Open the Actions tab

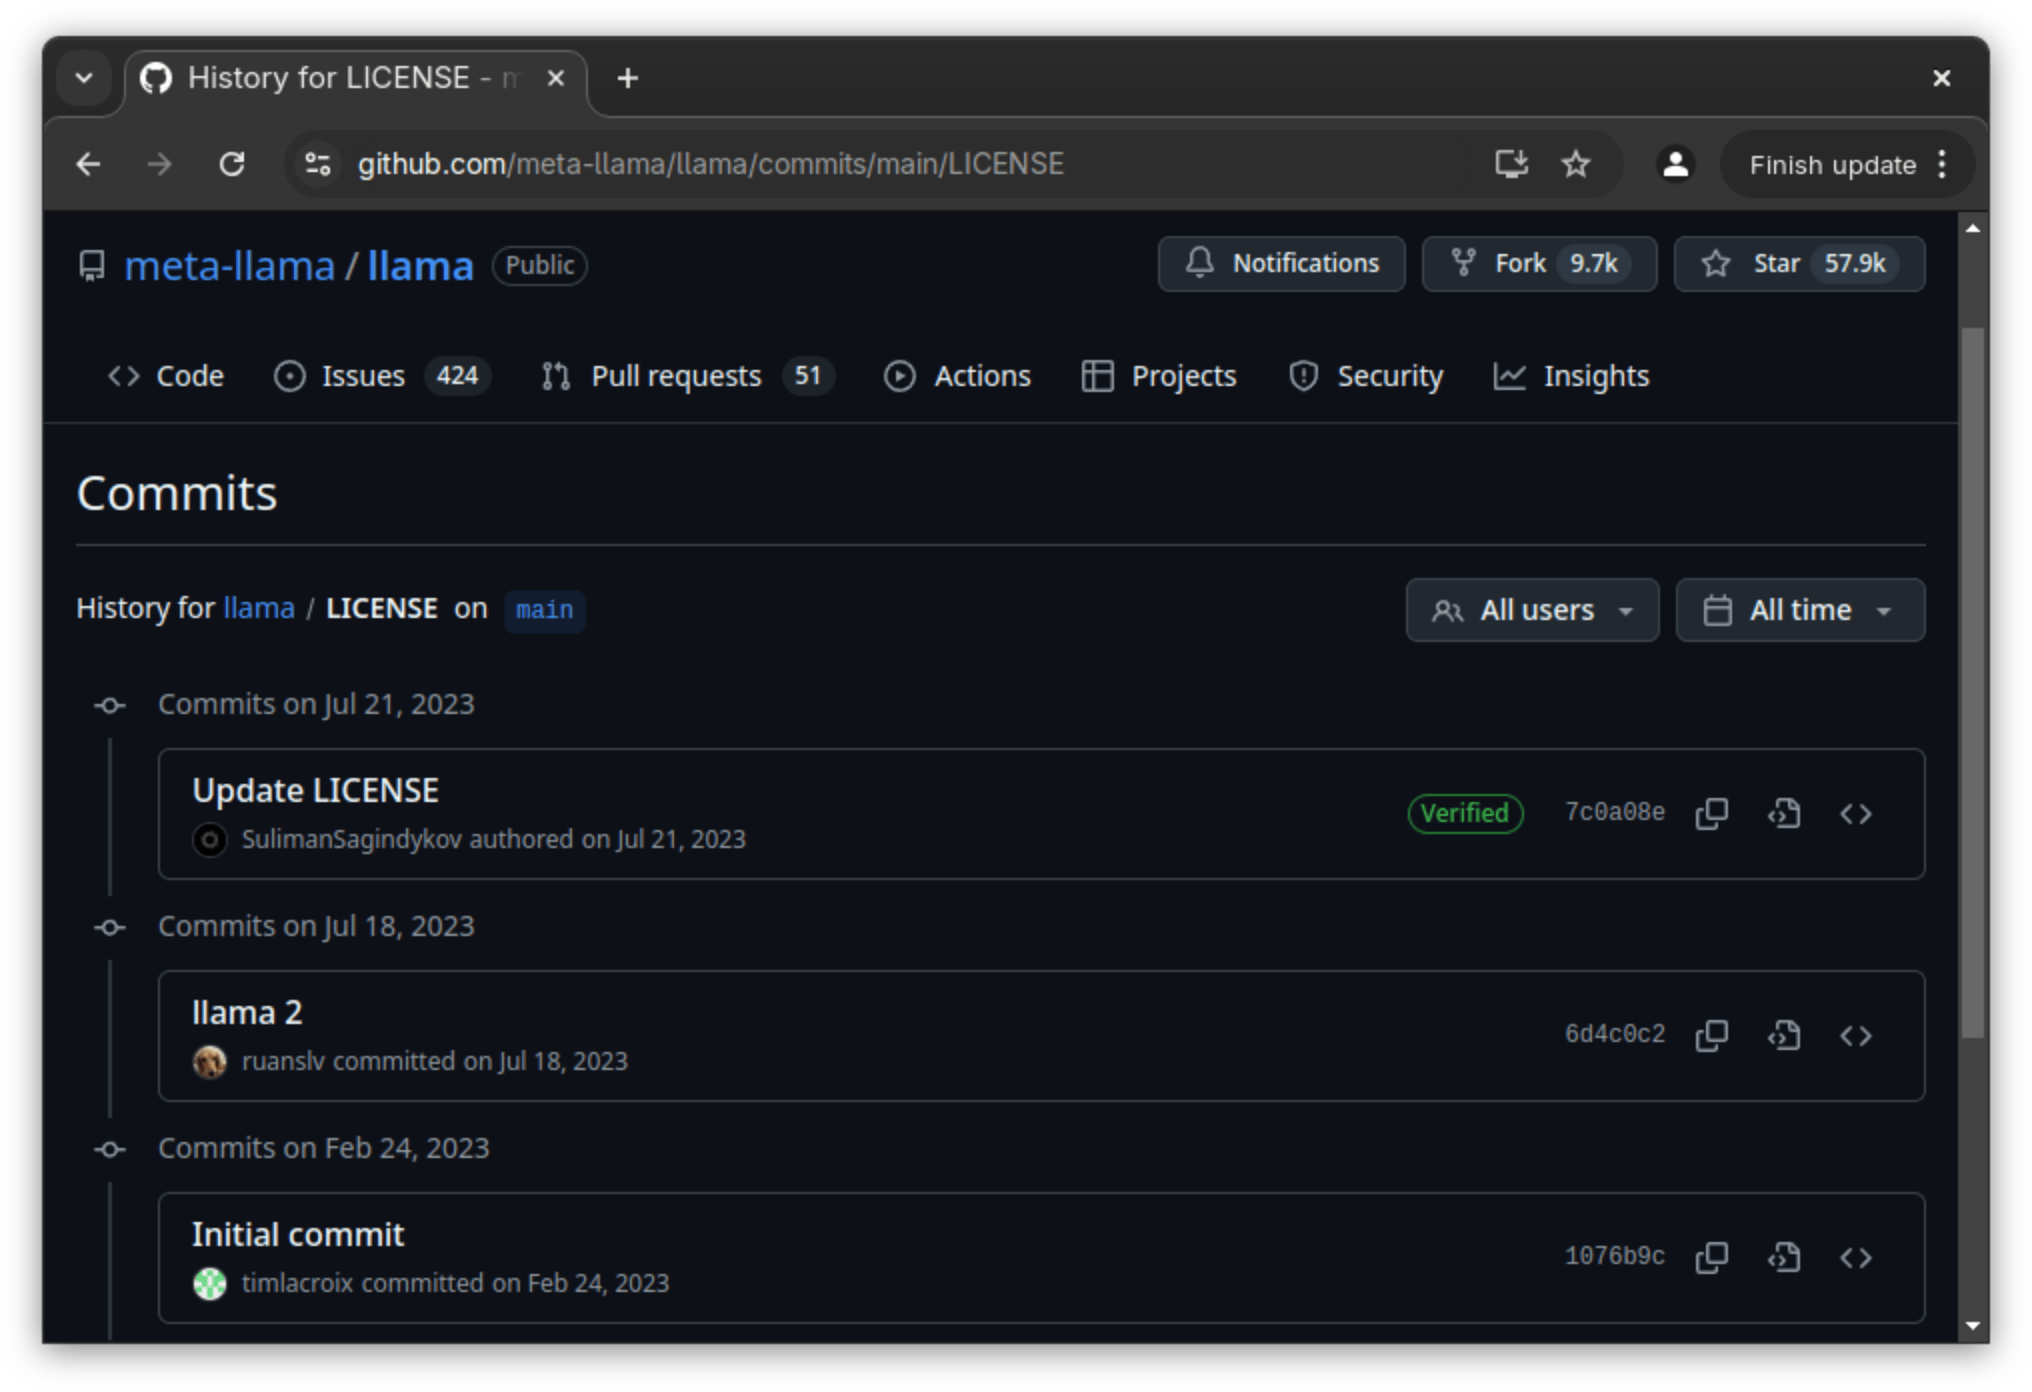tap(958, 376)
